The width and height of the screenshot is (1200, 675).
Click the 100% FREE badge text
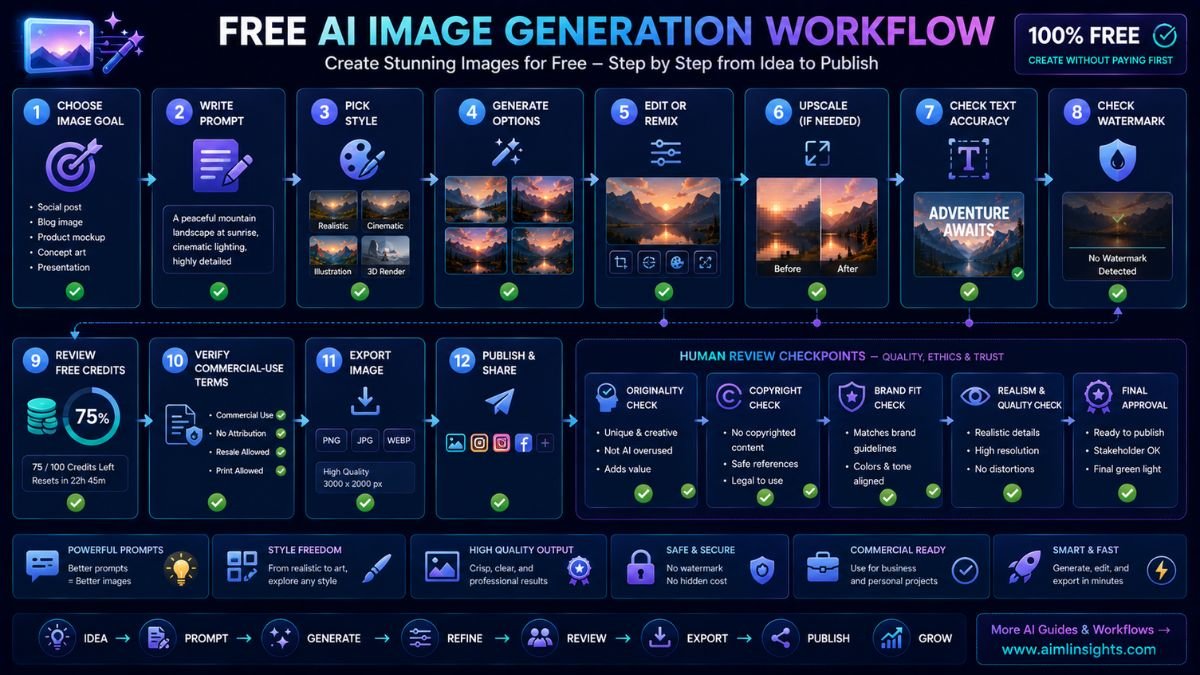[1084, 36]
